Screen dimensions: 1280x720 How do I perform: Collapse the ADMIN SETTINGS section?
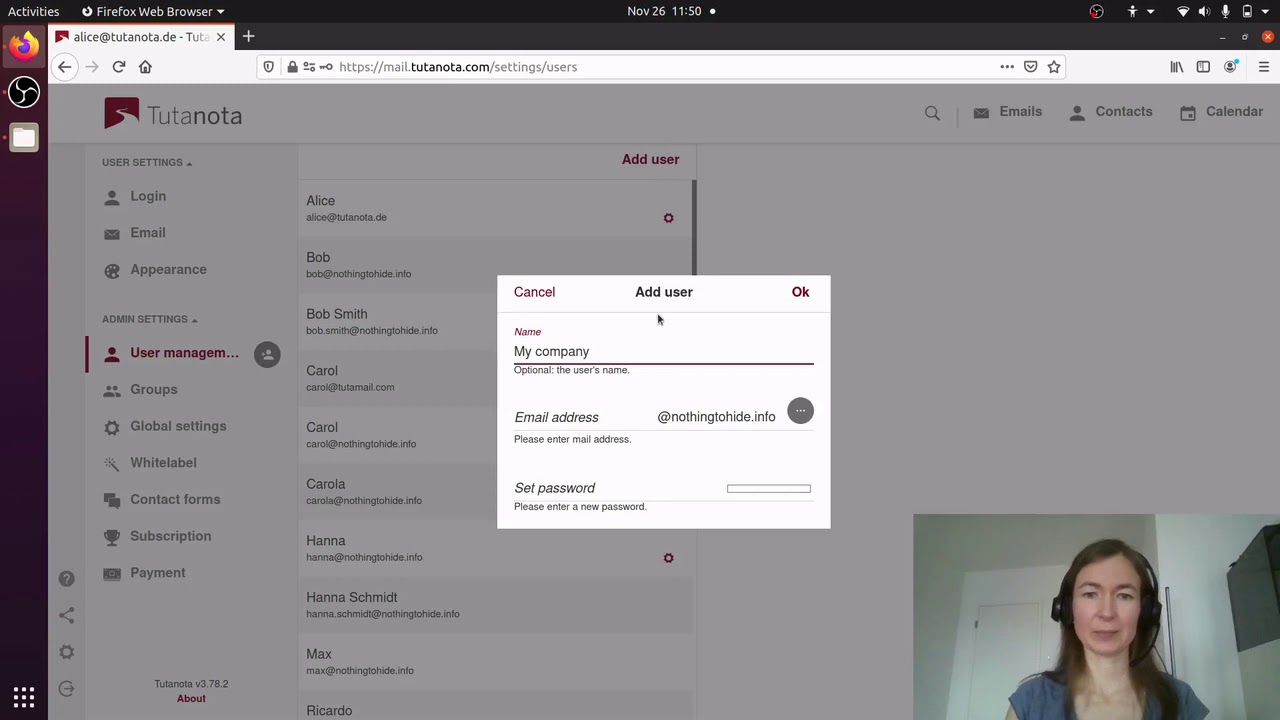tap(149, 319)
